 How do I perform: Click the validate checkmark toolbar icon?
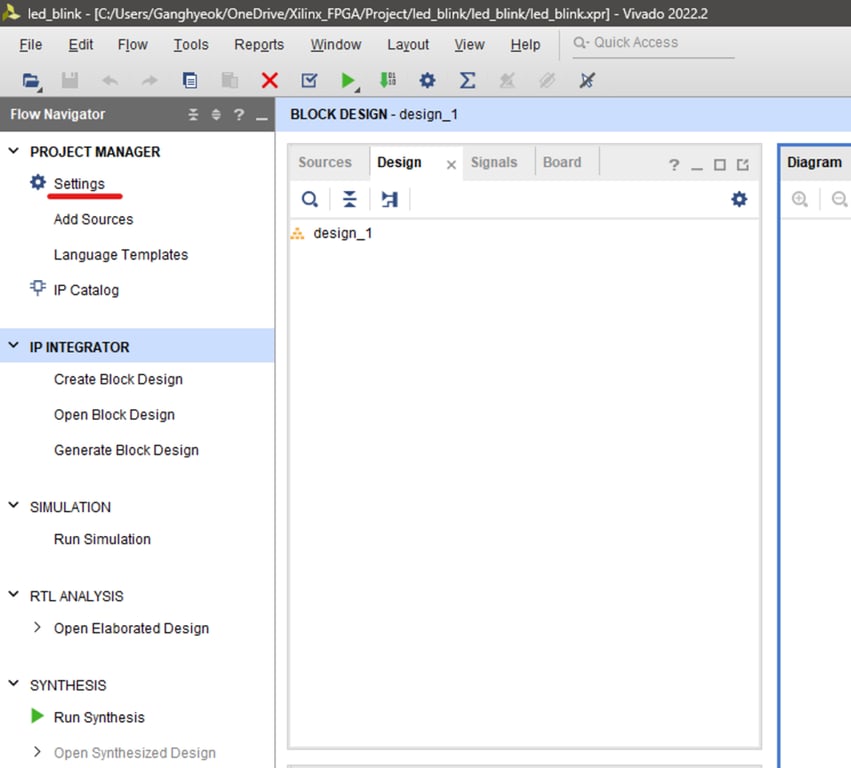pos(309,80)
